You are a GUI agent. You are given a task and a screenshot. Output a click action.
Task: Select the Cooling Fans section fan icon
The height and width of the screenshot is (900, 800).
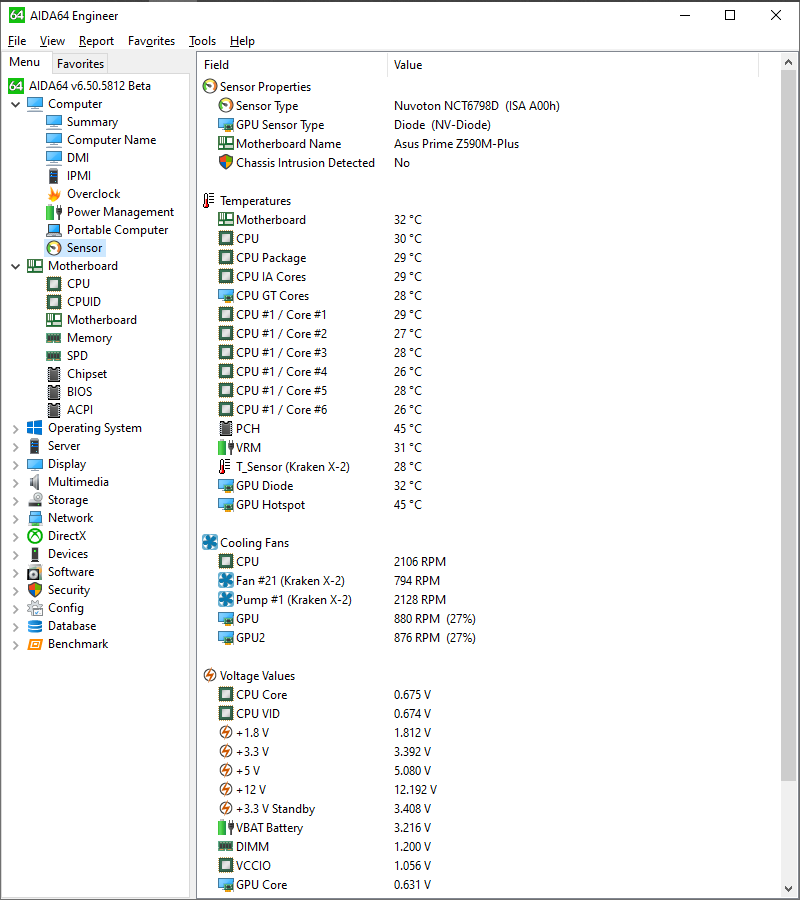(210, 542)
